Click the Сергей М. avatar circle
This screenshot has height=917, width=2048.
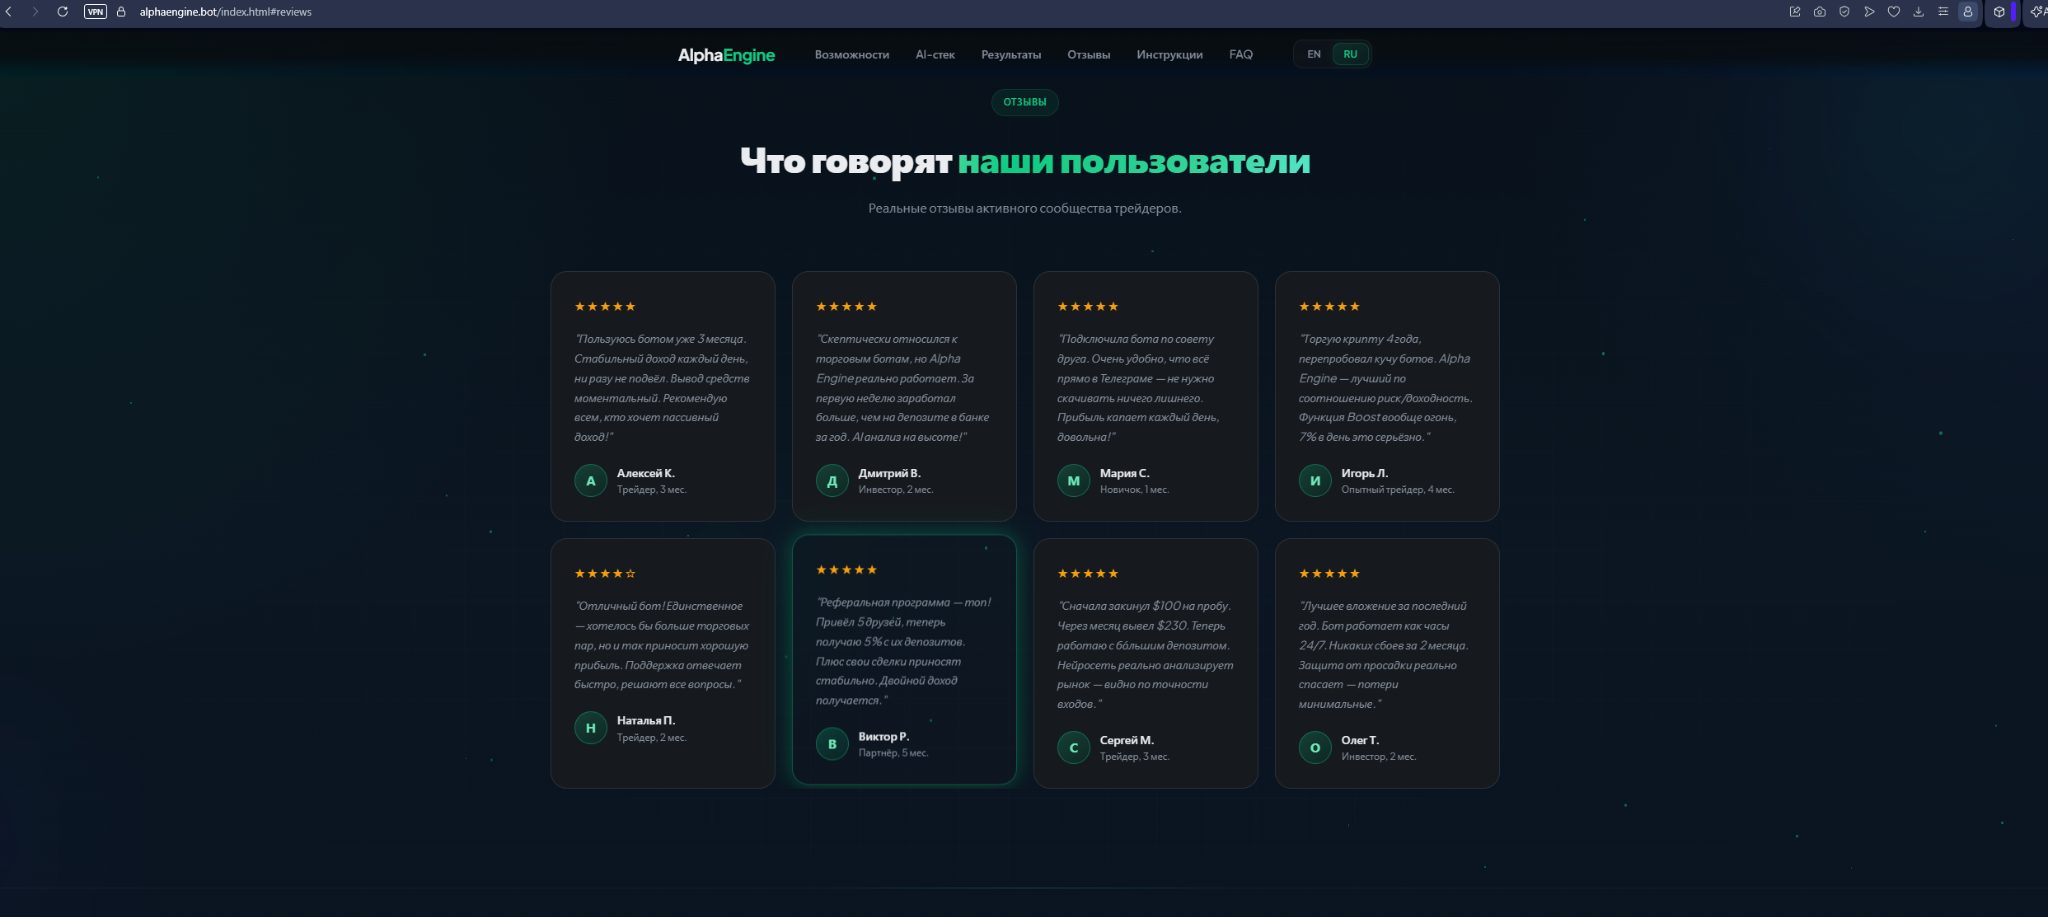[x=1073, y=747]
